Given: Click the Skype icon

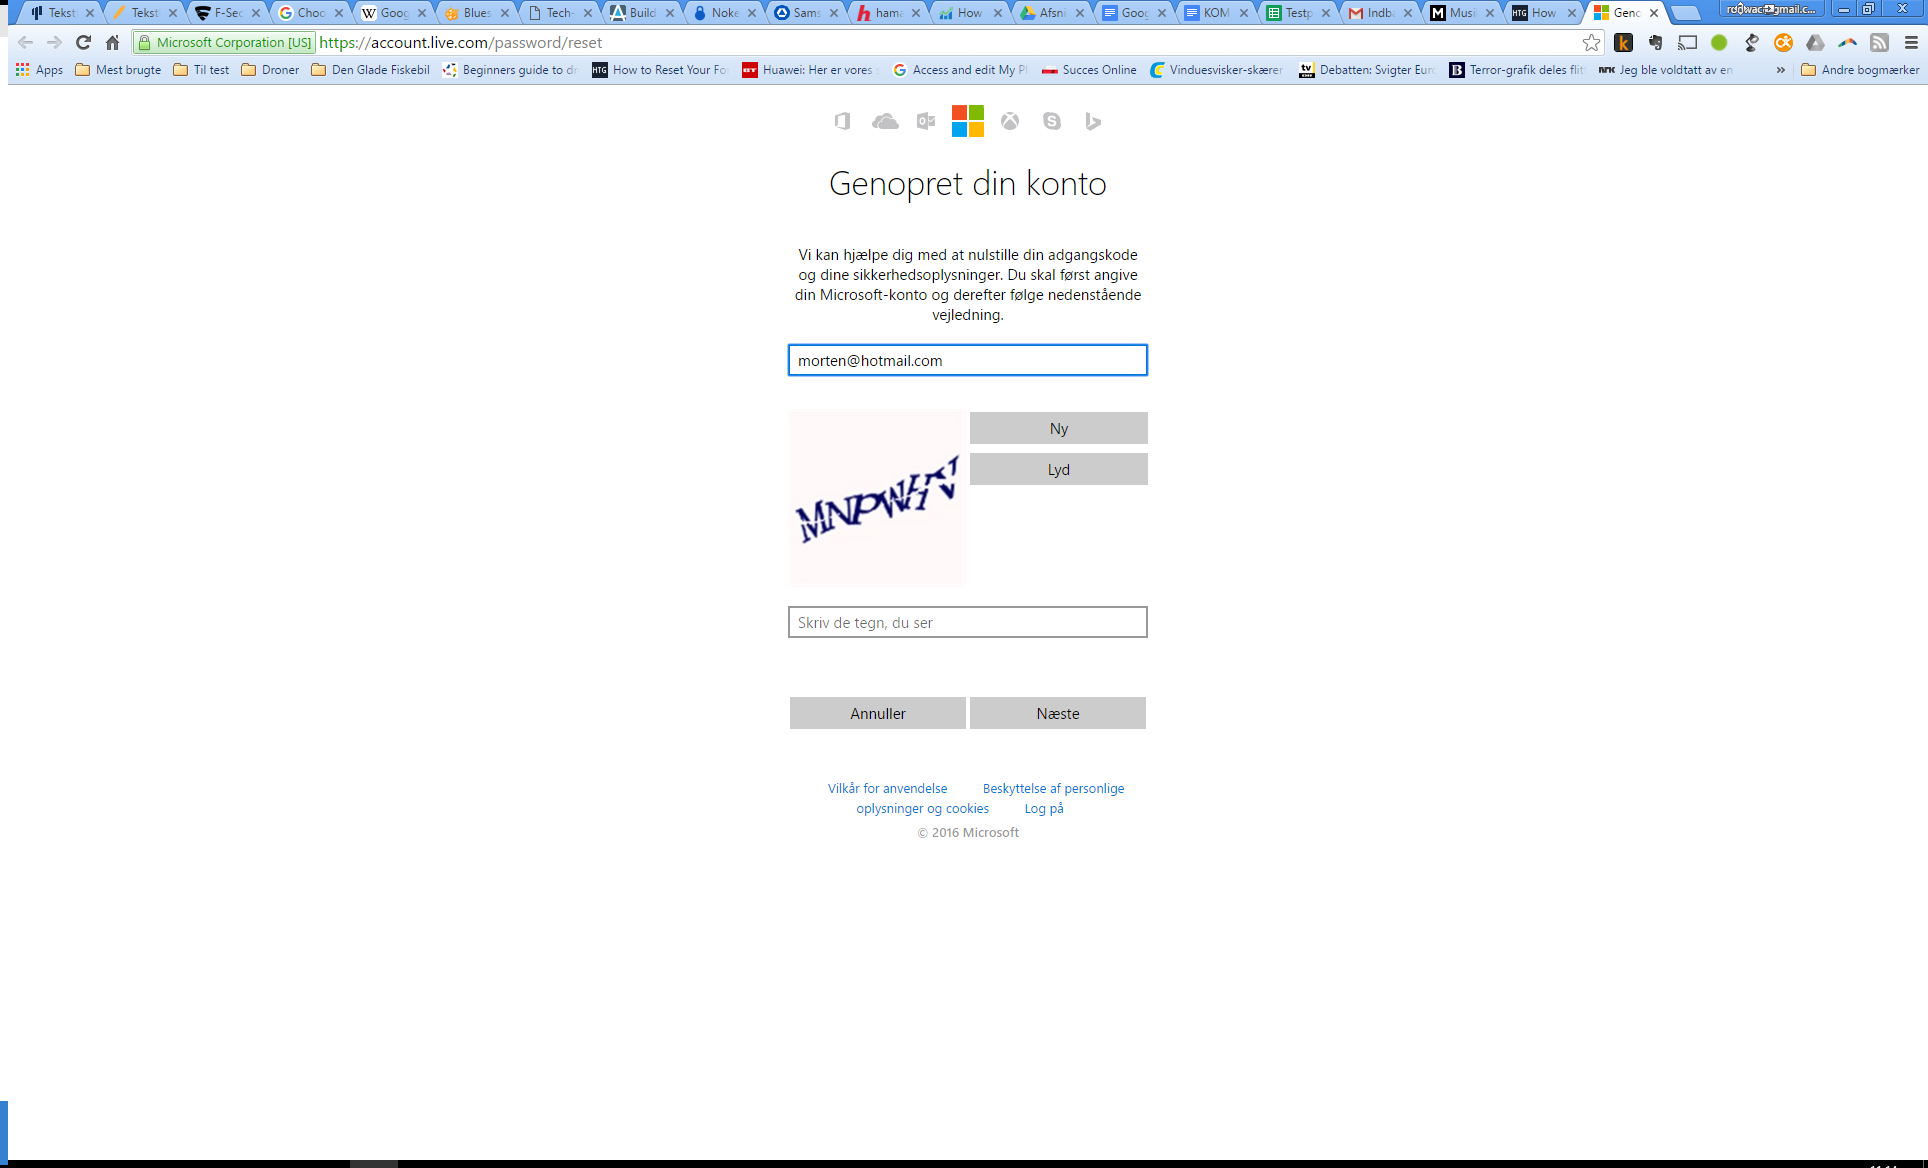Looking at the screenshot, I should pos(1052,121).
